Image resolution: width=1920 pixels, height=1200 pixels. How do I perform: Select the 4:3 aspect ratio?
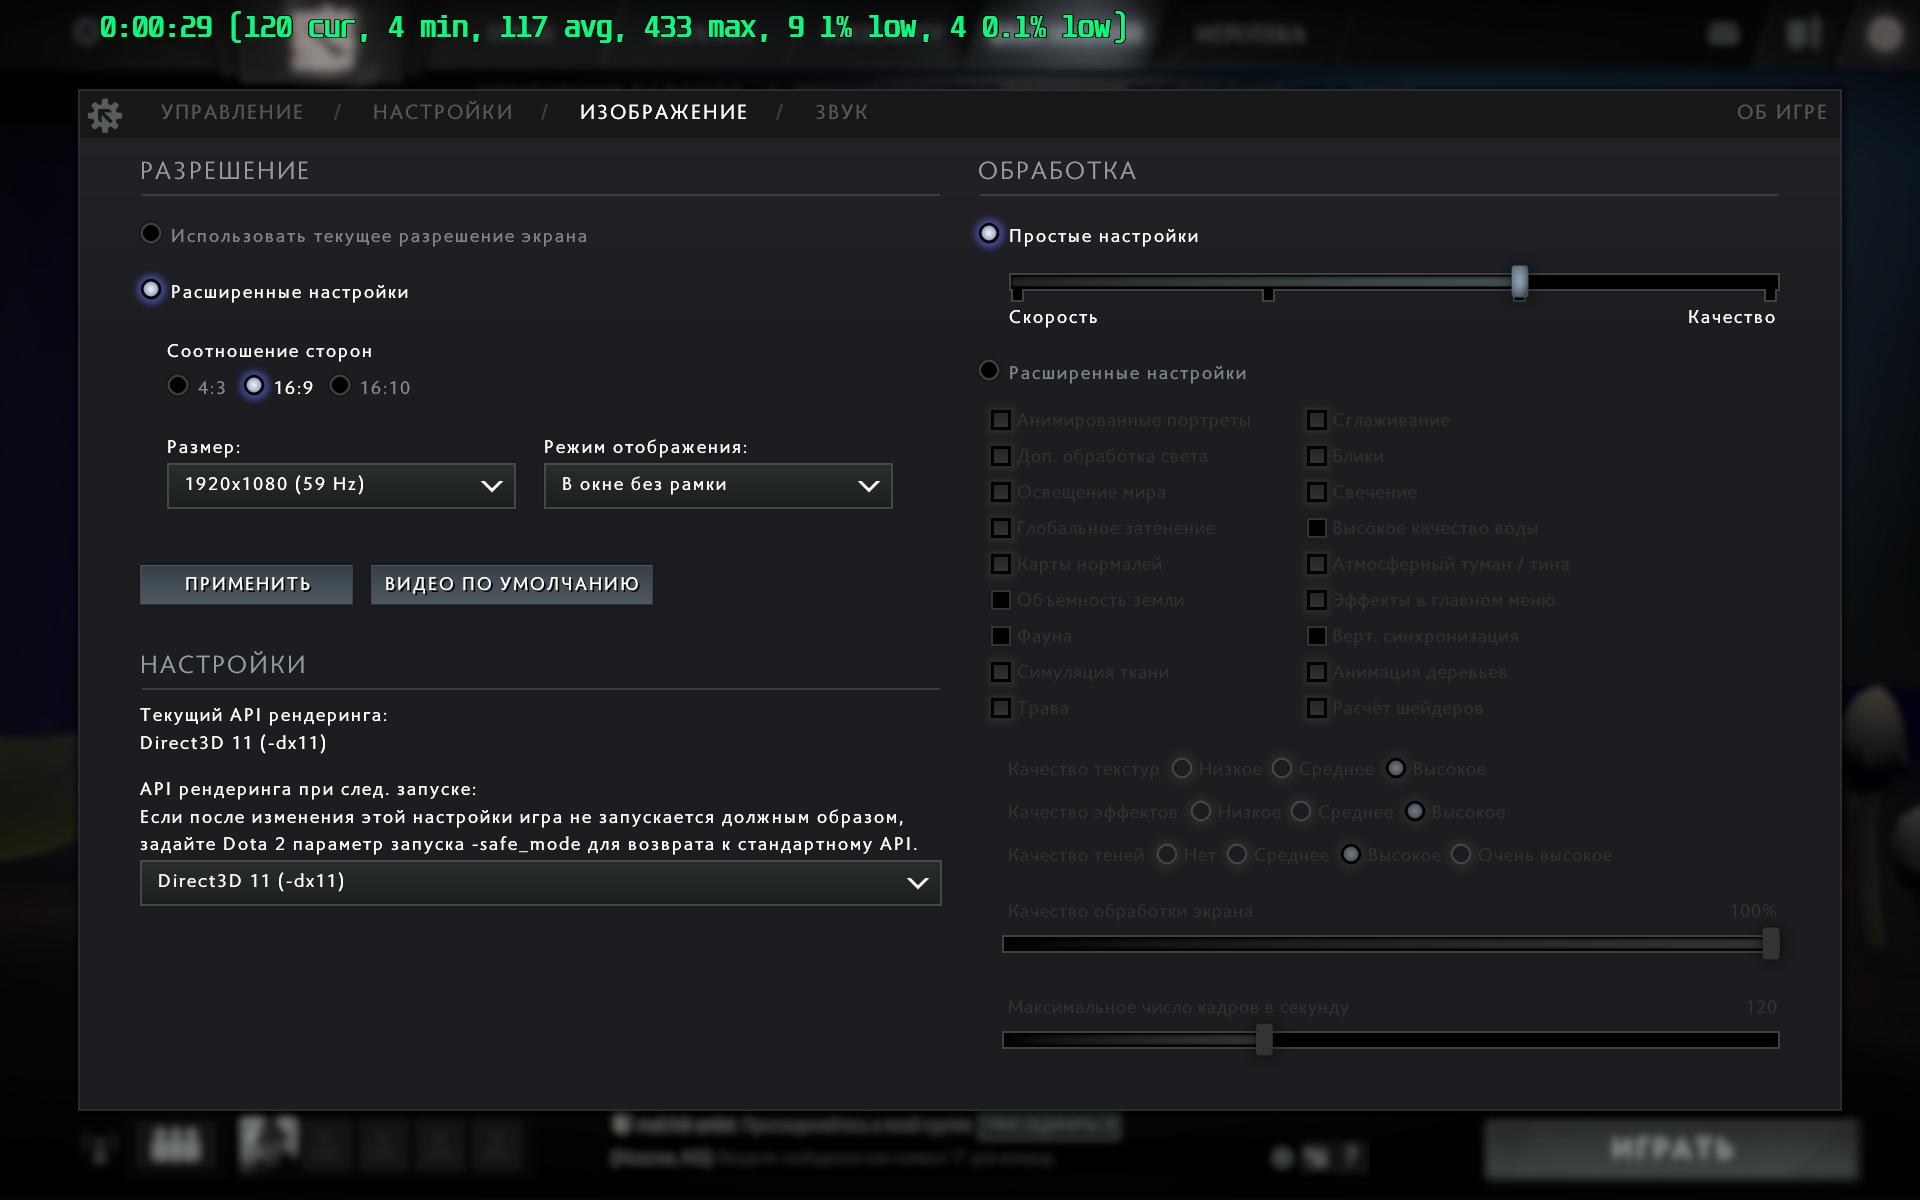(x=179, y=386)
